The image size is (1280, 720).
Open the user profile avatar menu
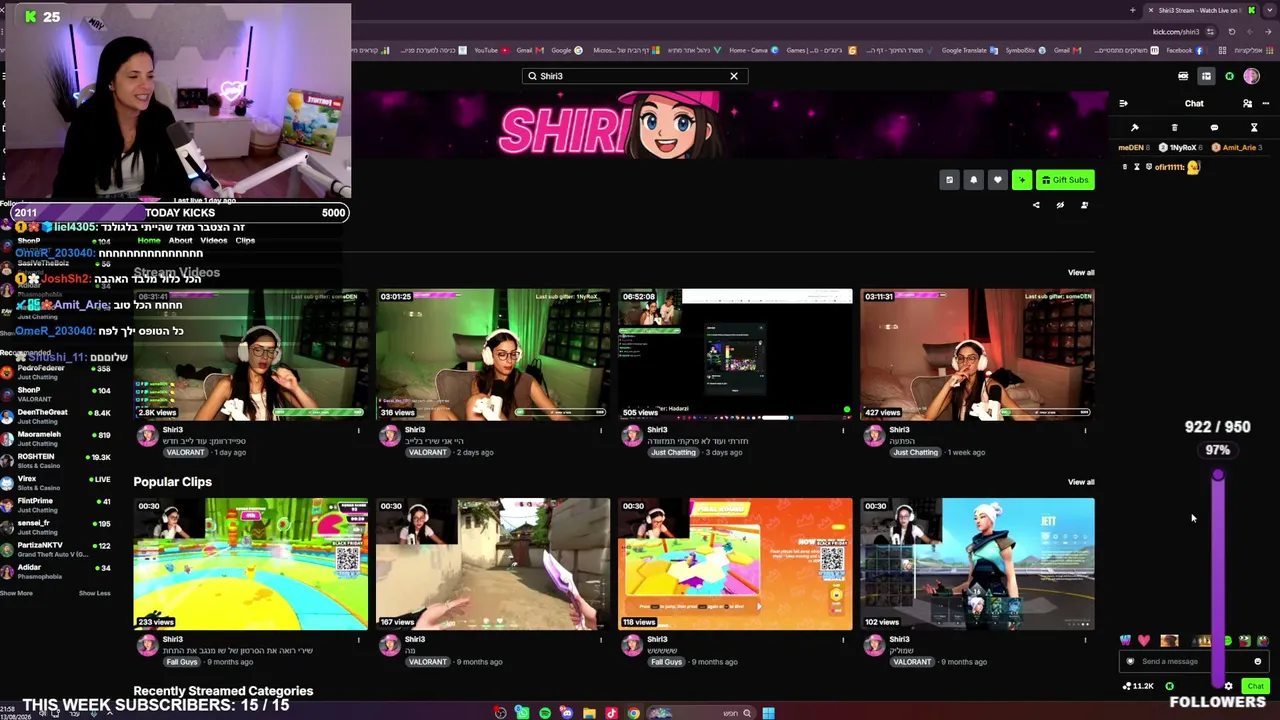(x=1251, y=76)
